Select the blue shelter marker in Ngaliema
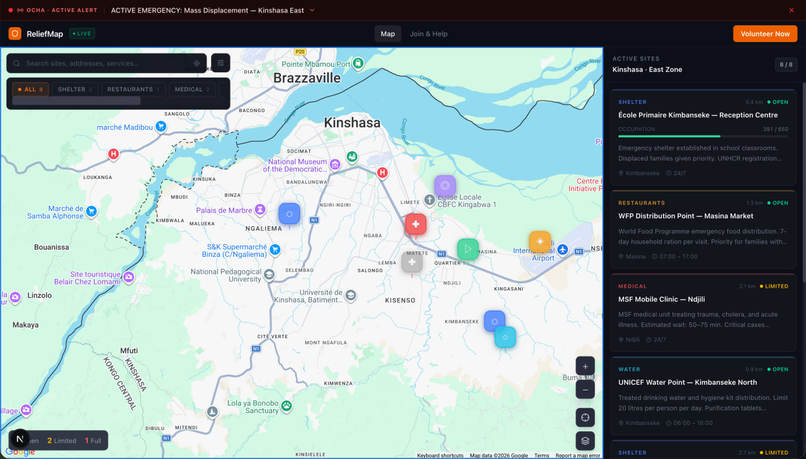This screenshot has height=459, width=806. (x=289, y=214)
